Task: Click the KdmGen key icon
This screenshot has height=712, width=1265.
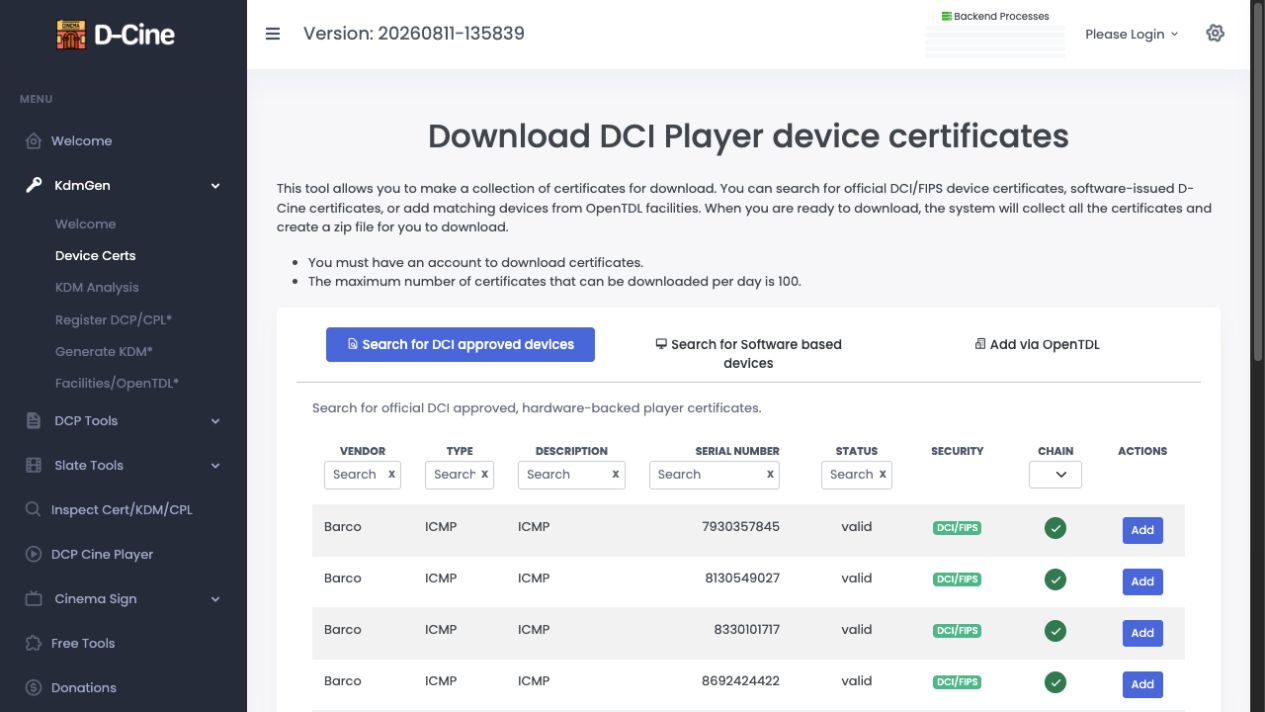Action: [33, 185]
